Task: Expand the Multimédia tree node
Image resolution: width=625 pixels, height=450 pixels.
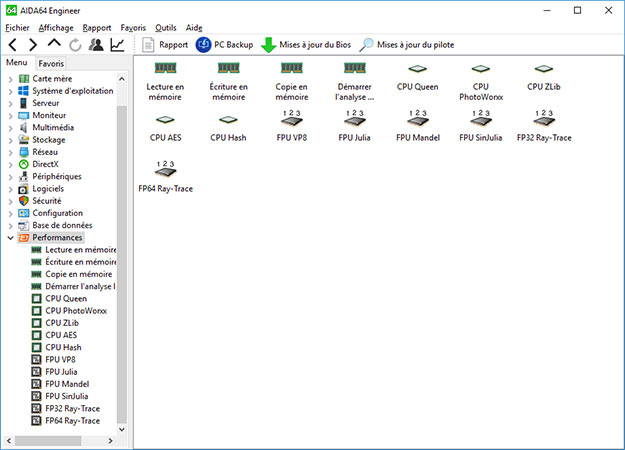Action: (x=10, y=128)
